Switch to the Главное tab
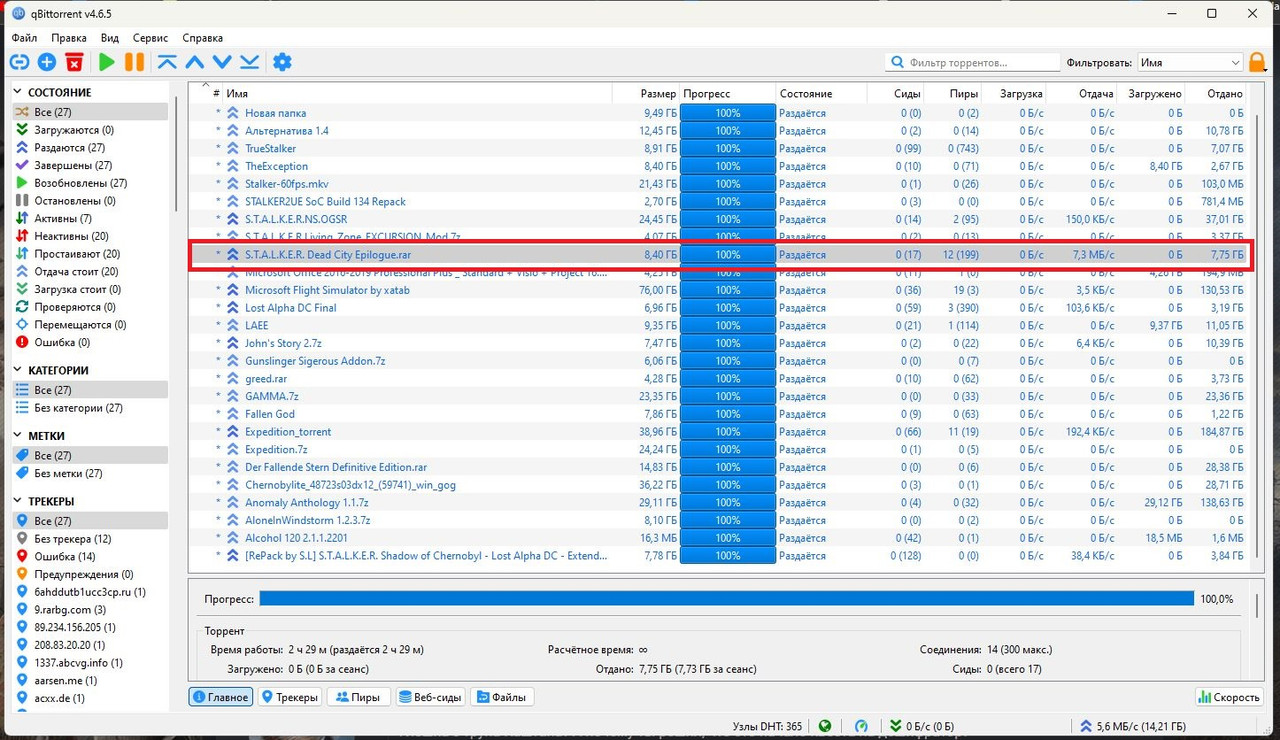Image resolution: width=1280 pixels, height=740 pixels. point(221,697)
